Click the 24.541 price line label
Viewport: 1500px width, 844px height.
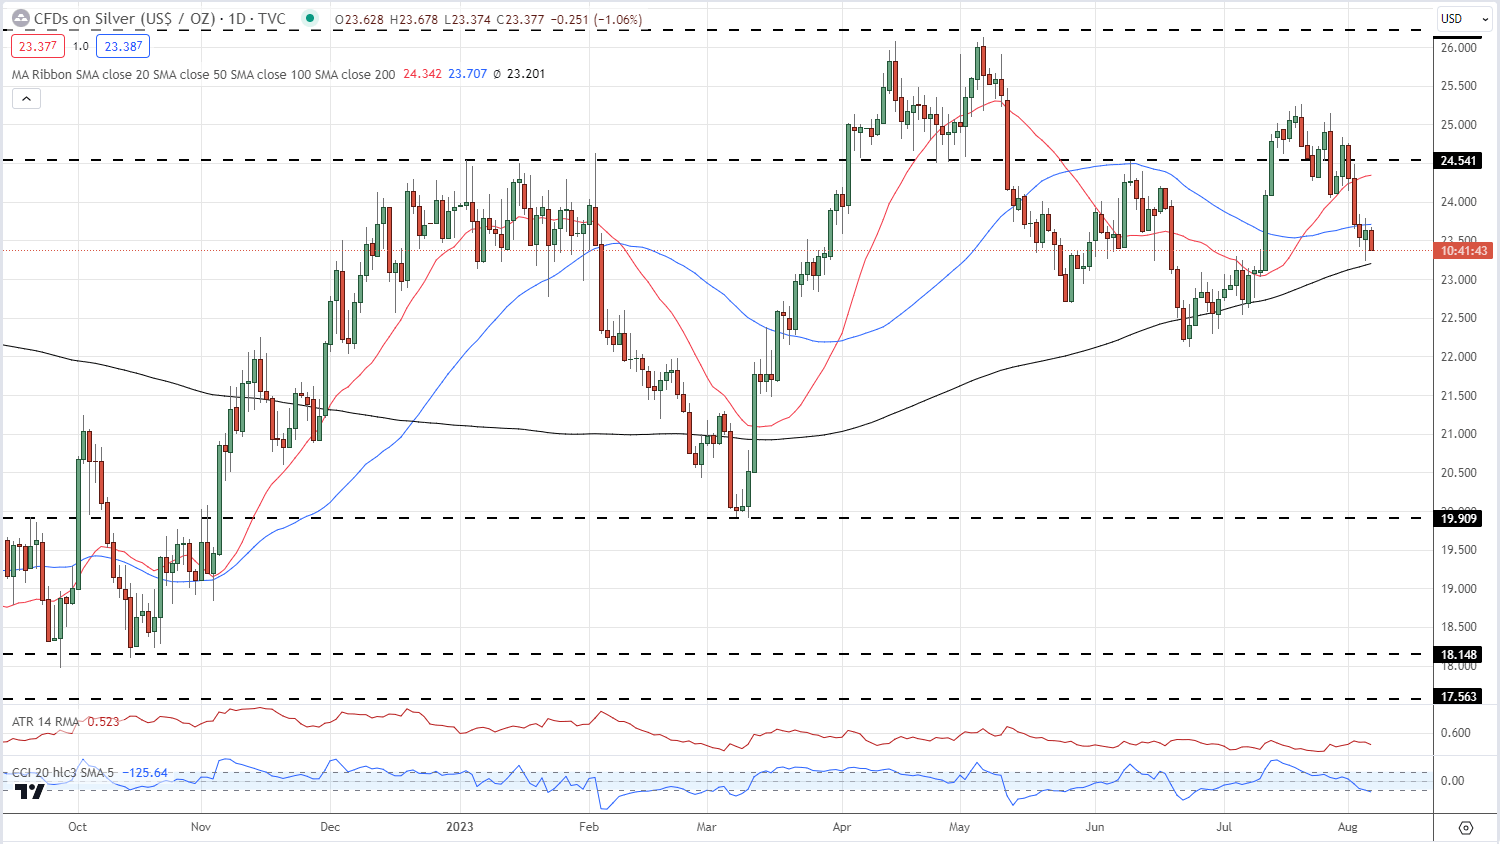1460,160
